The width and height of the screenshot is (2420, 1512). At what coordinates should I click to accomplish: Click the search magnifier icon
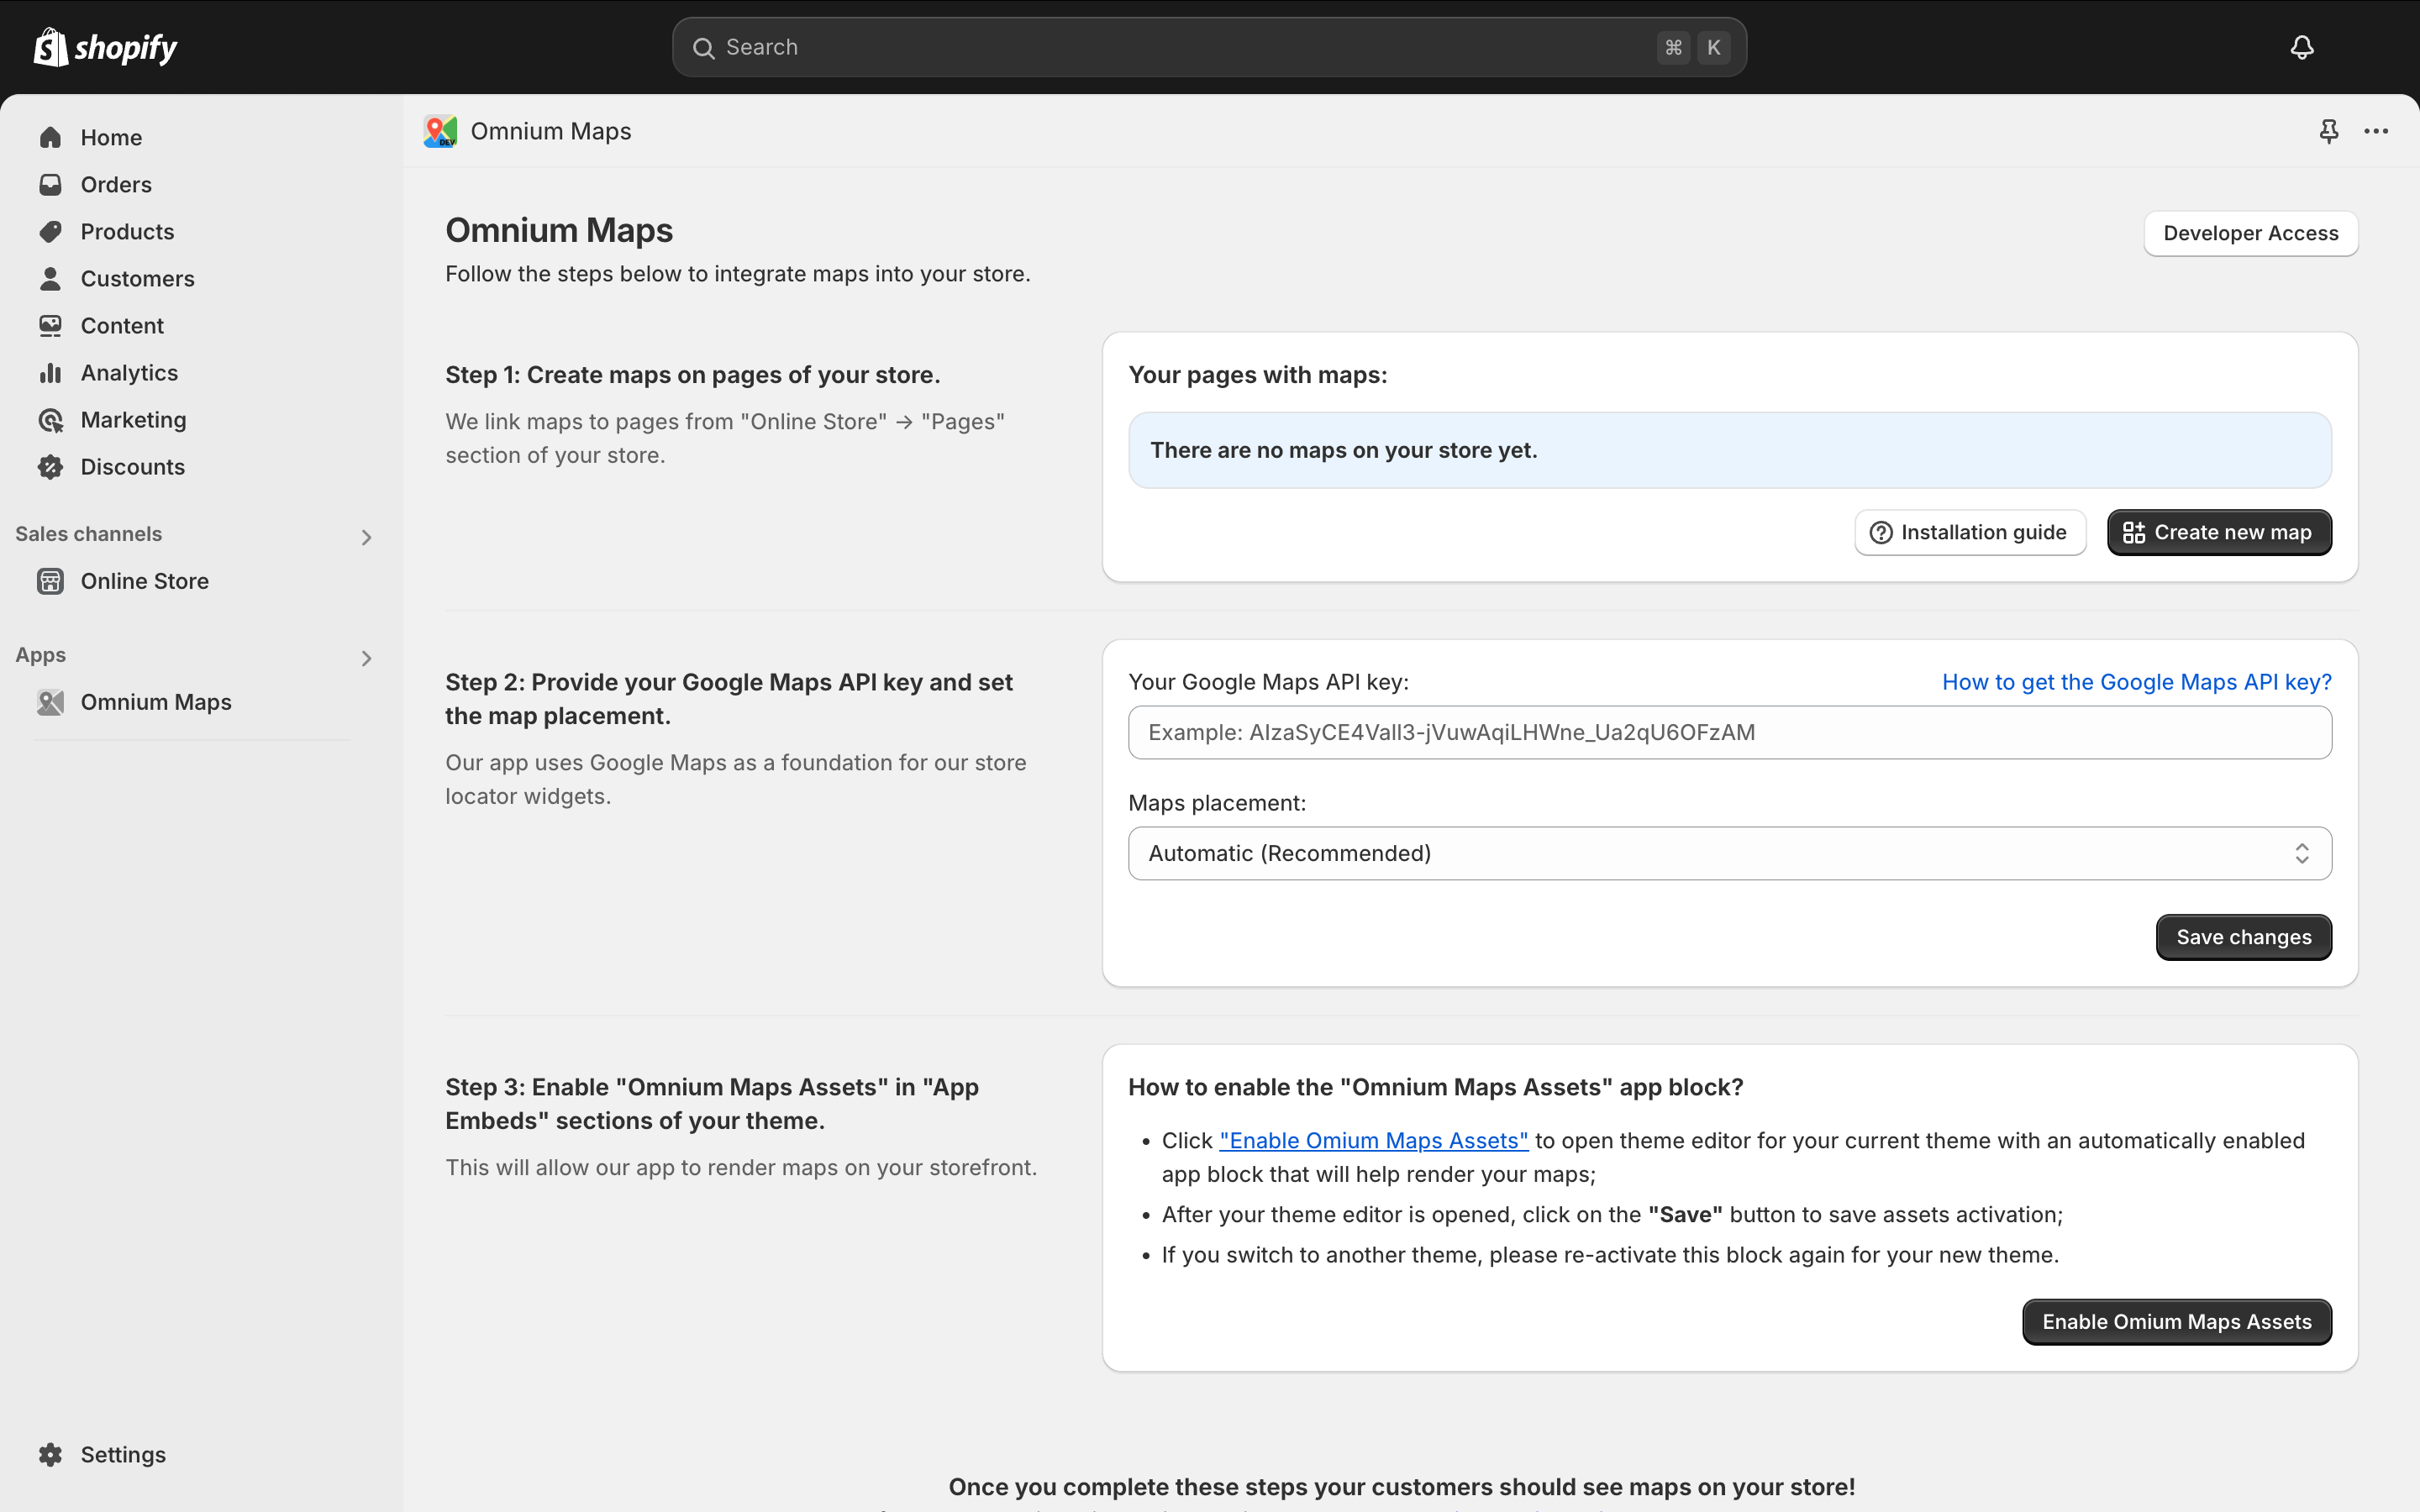click(703, 48)
